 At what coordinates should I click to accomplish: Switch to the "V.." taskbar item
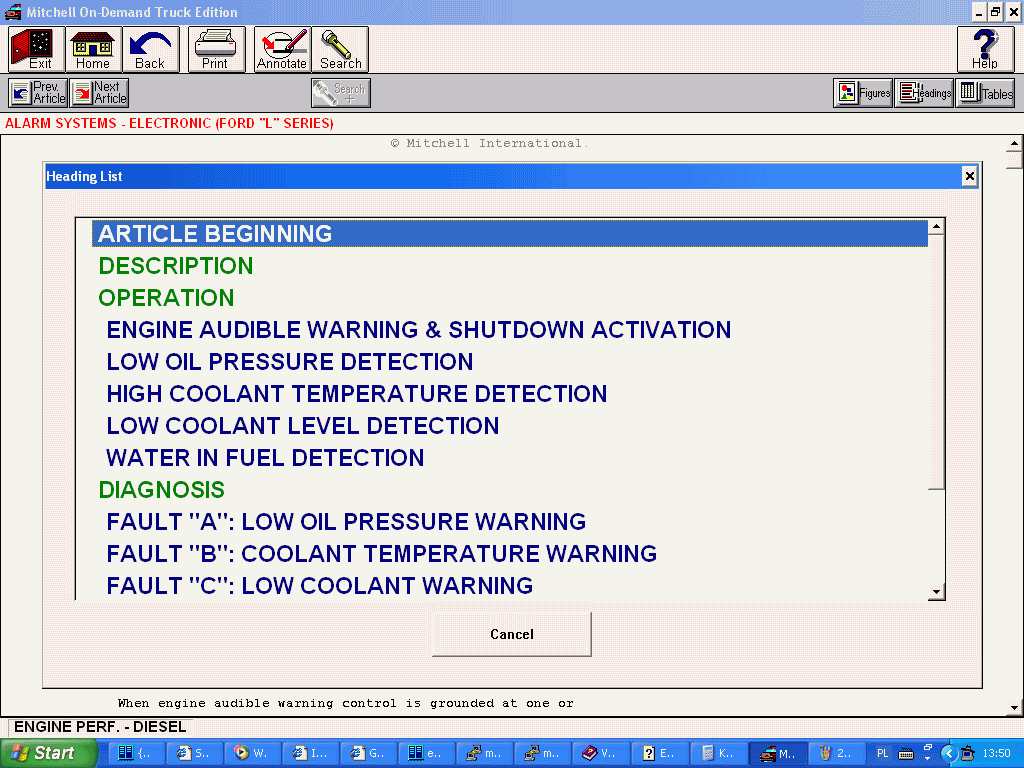coord(600,754)
